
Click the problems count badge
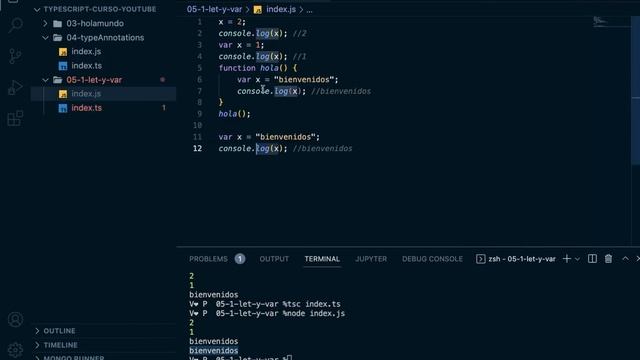240,259
